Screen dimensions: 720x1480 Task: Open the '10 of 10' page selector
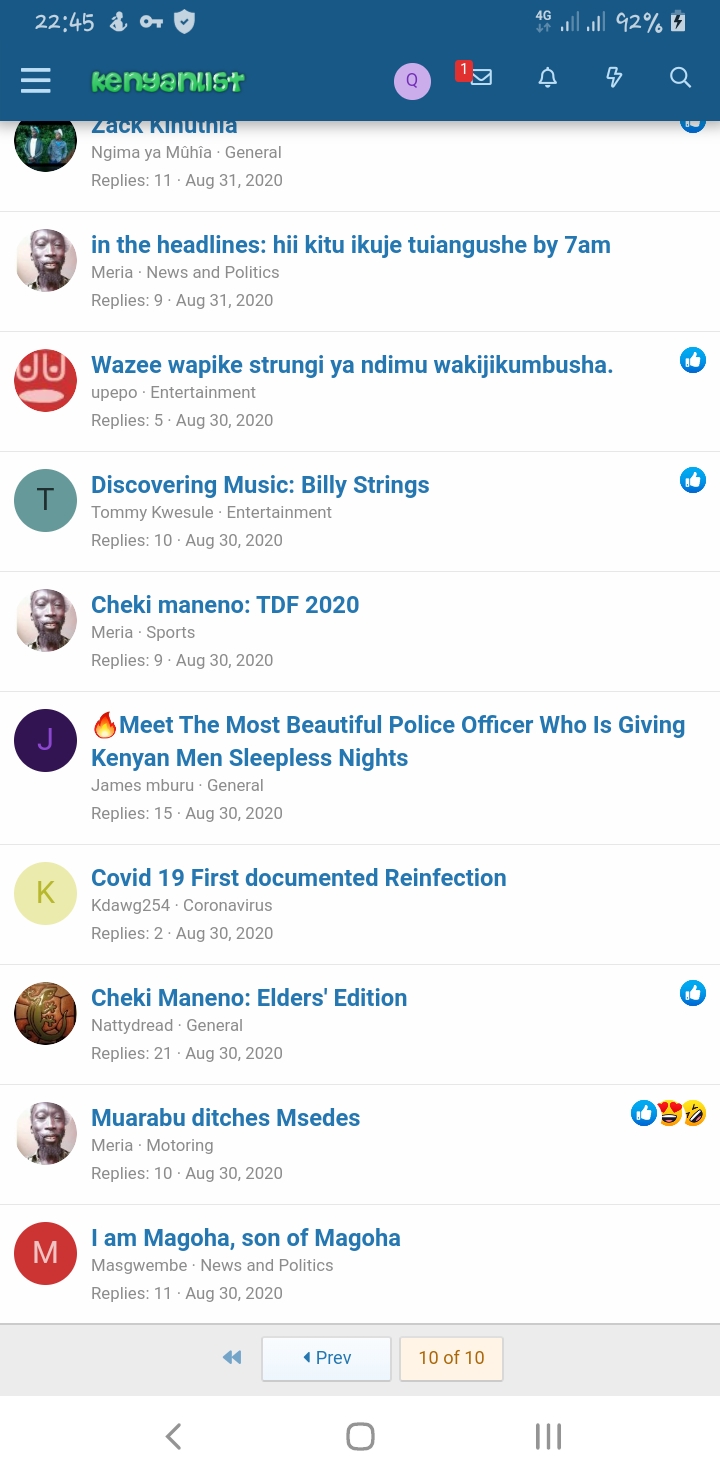click(451, 1358)
